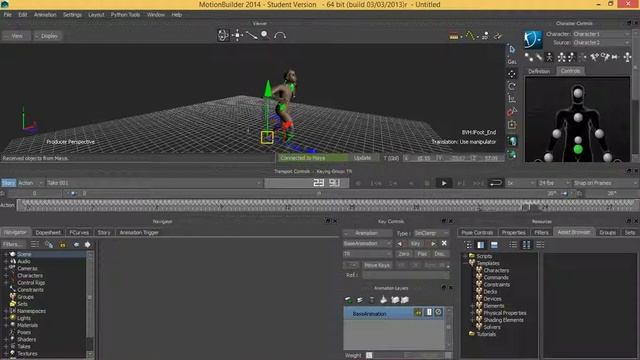Click the character actor icon in Character Controls
640x360 pixels.
533,39
